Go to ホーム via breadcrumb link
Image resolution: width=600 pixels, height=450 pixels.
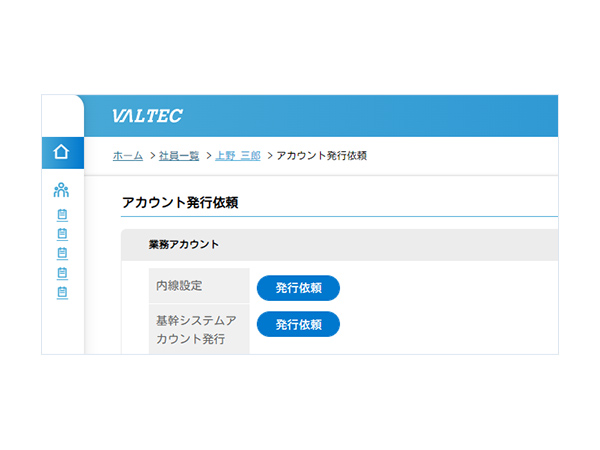coord(128,156)
